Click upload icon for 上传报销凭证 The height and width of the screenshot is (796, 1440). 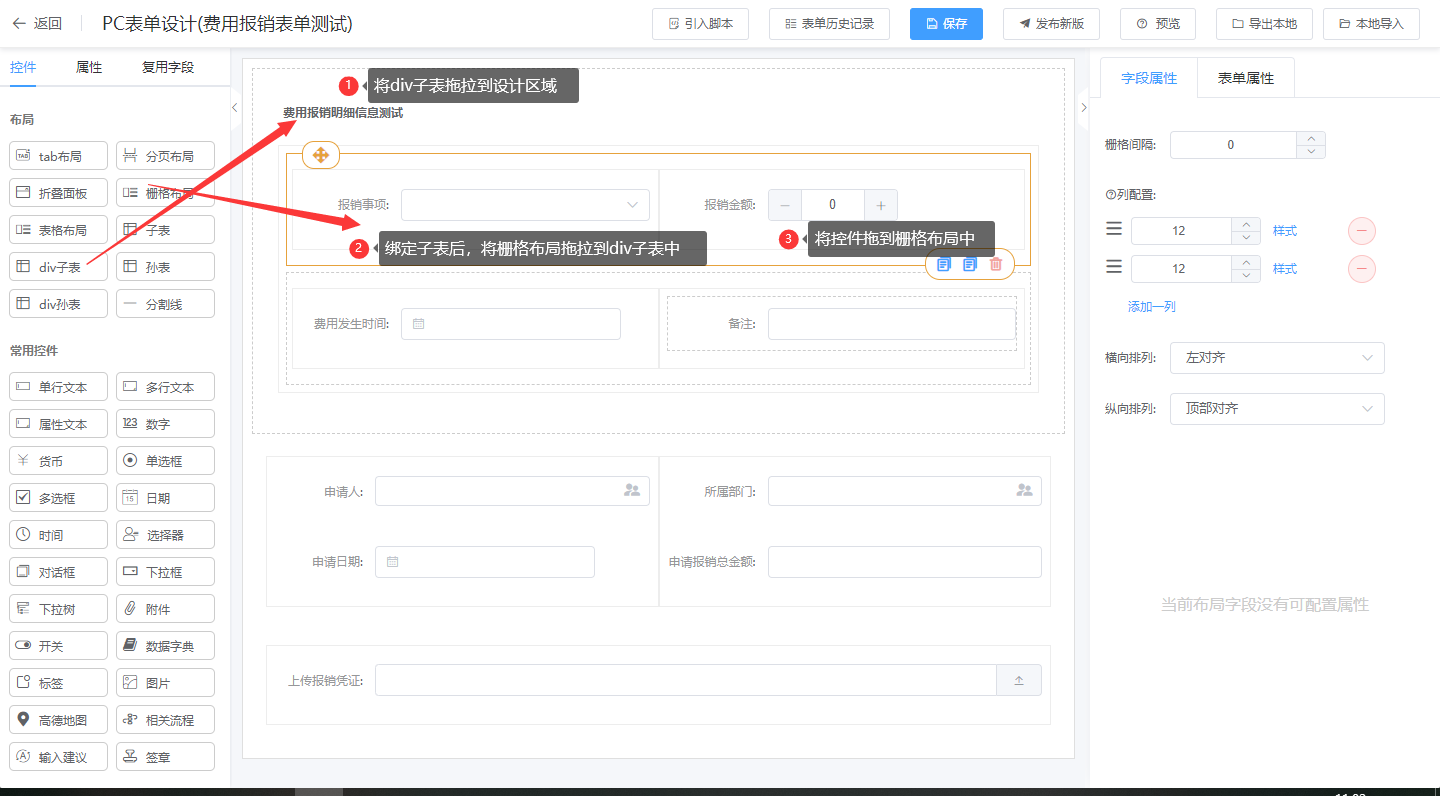tap(1019, 680)
